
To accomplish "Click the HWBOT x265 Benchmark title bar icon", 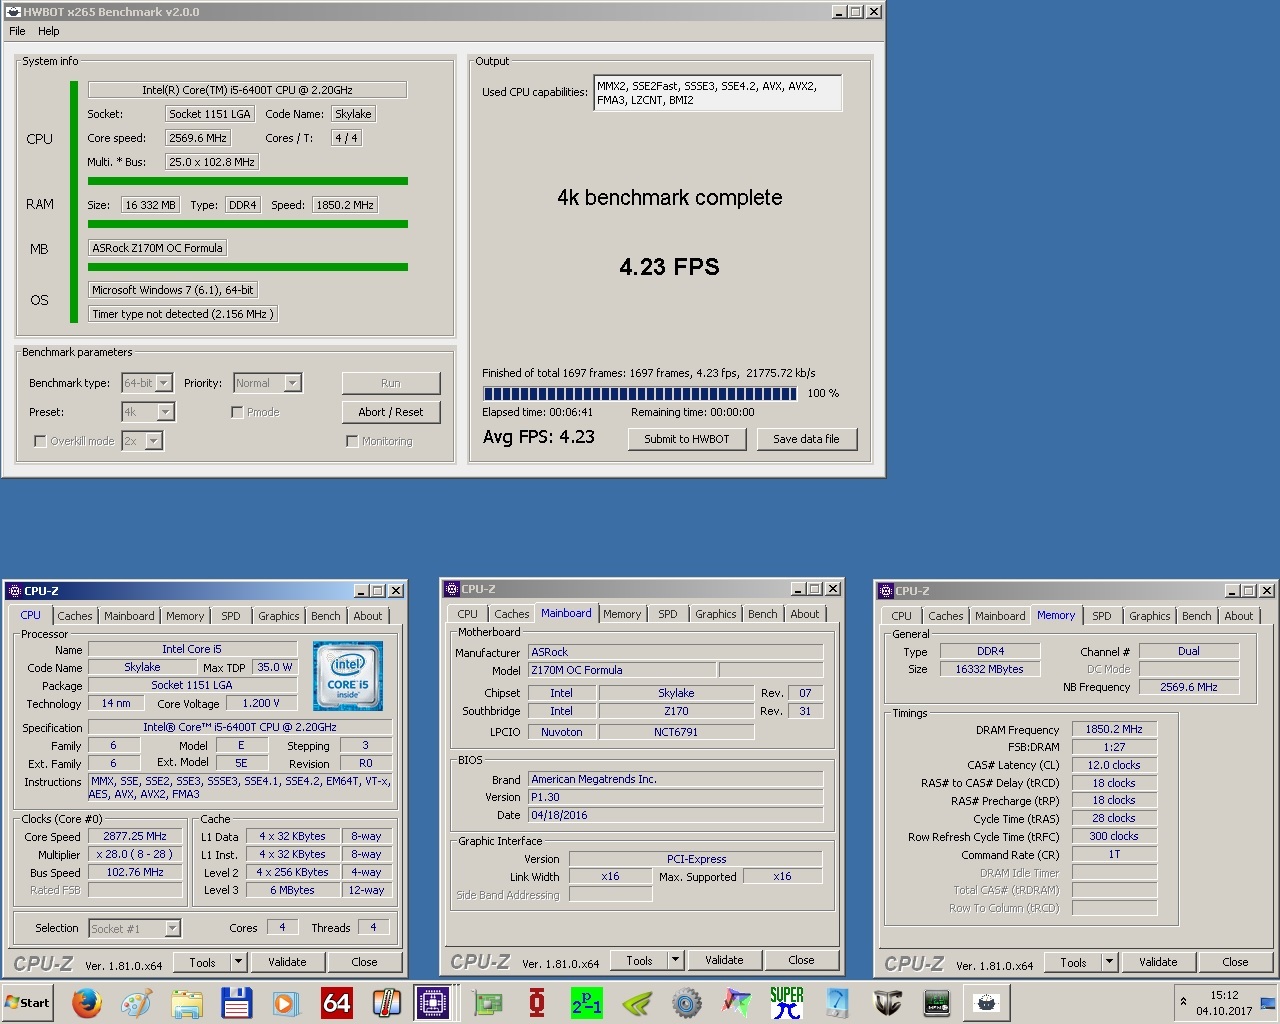I will [13, 12].
